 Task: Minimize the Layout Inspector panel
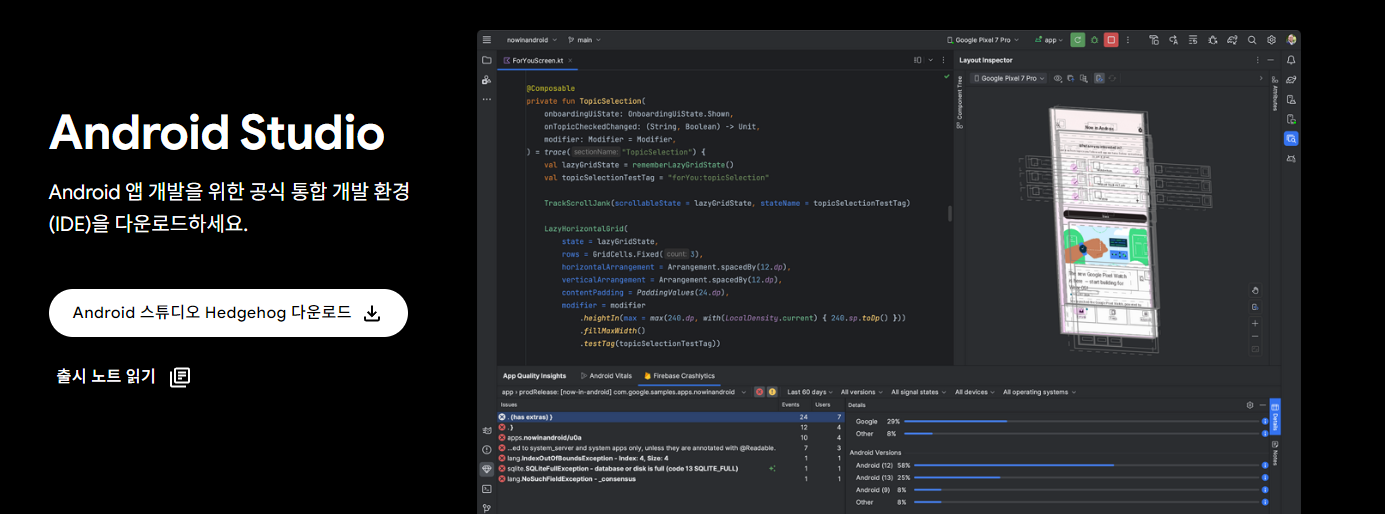[1271, 60]
